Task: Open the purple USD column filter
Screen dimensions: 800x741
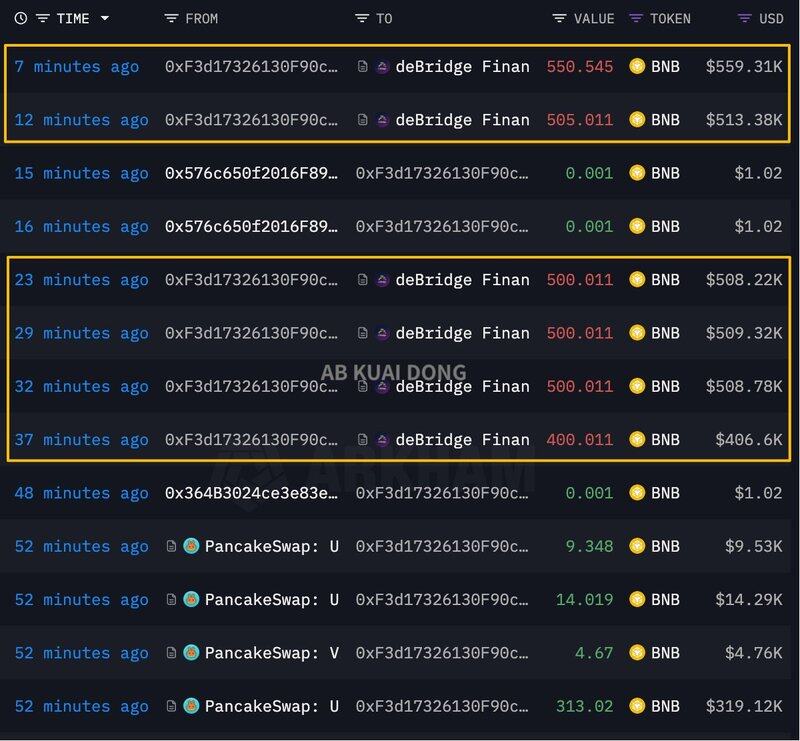Action: [744, 18]
